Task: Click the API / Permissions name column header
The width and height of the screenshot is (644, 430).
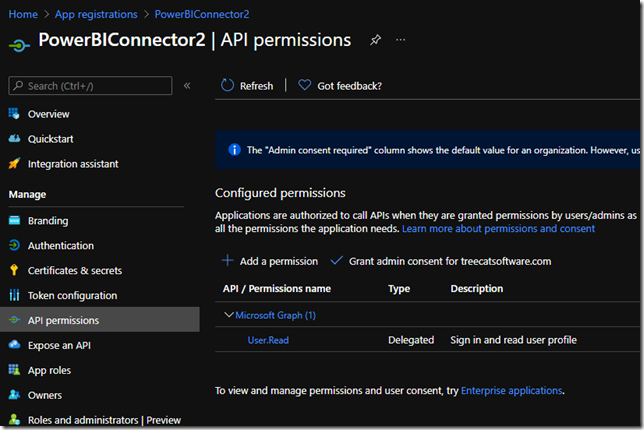Action: 277,289
